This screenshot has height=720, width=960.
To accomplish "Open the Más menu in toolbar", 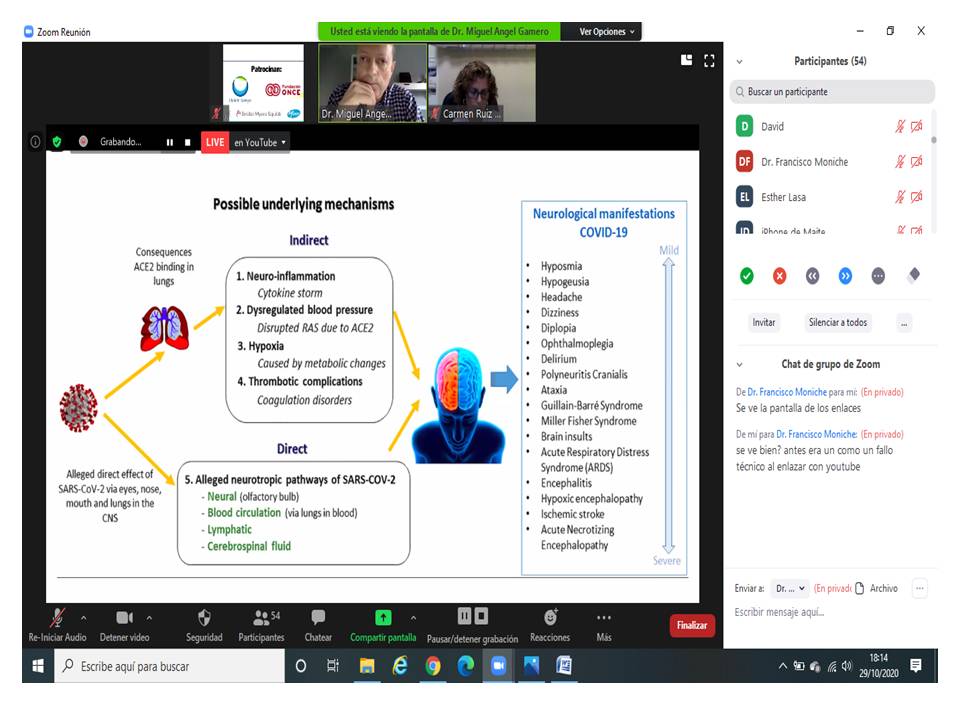I will 603,618.
